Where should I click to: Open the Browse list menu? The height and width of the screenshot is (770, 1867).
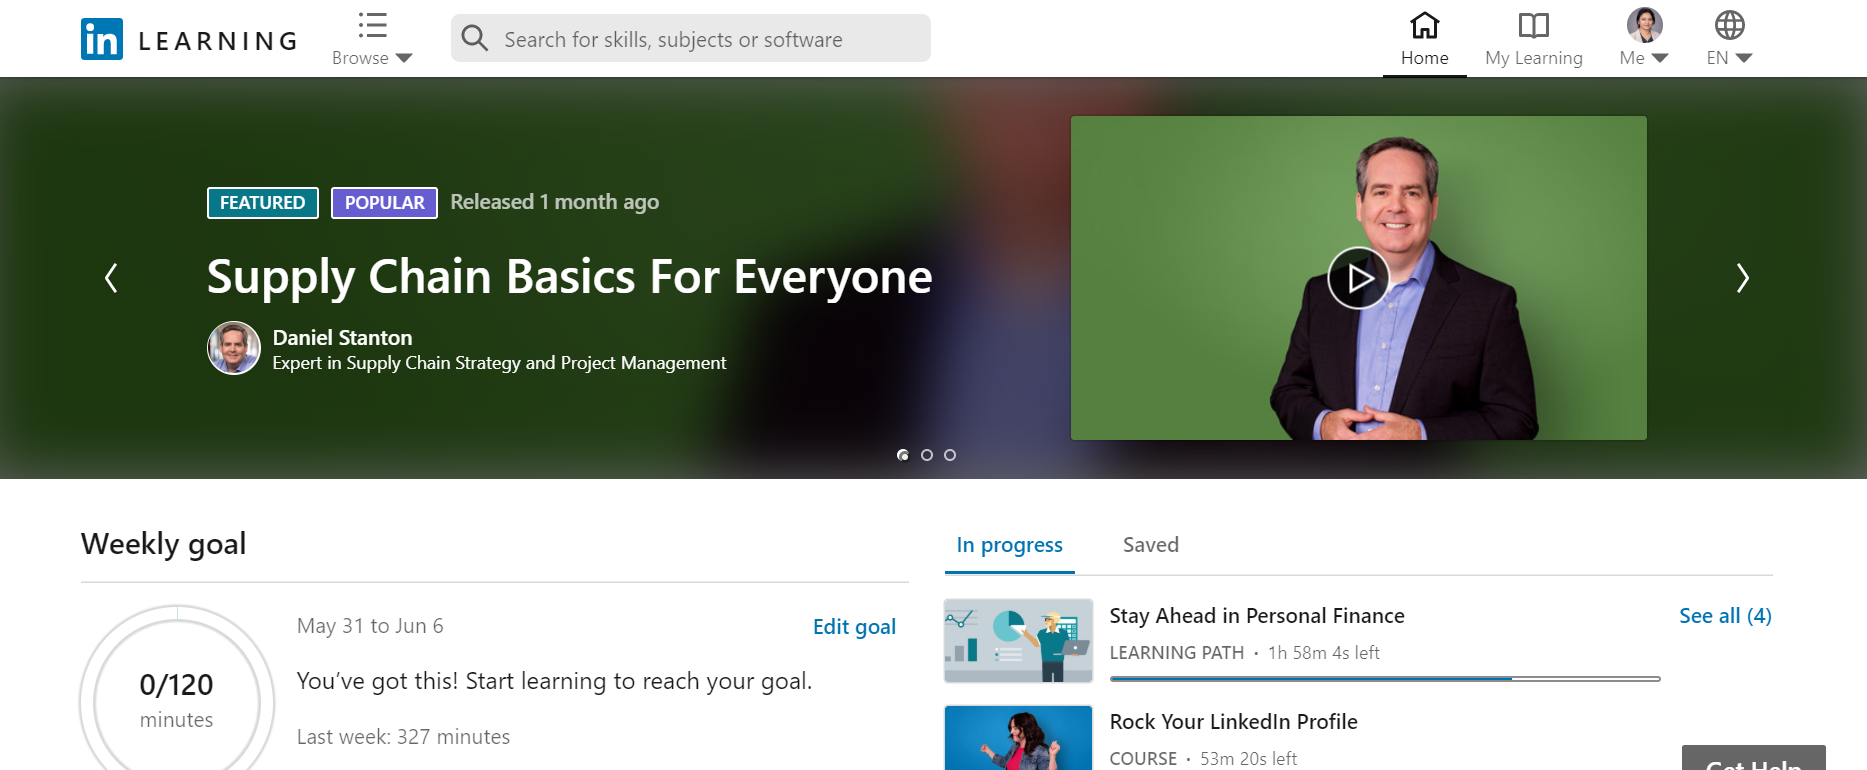(x=372, y=39)
